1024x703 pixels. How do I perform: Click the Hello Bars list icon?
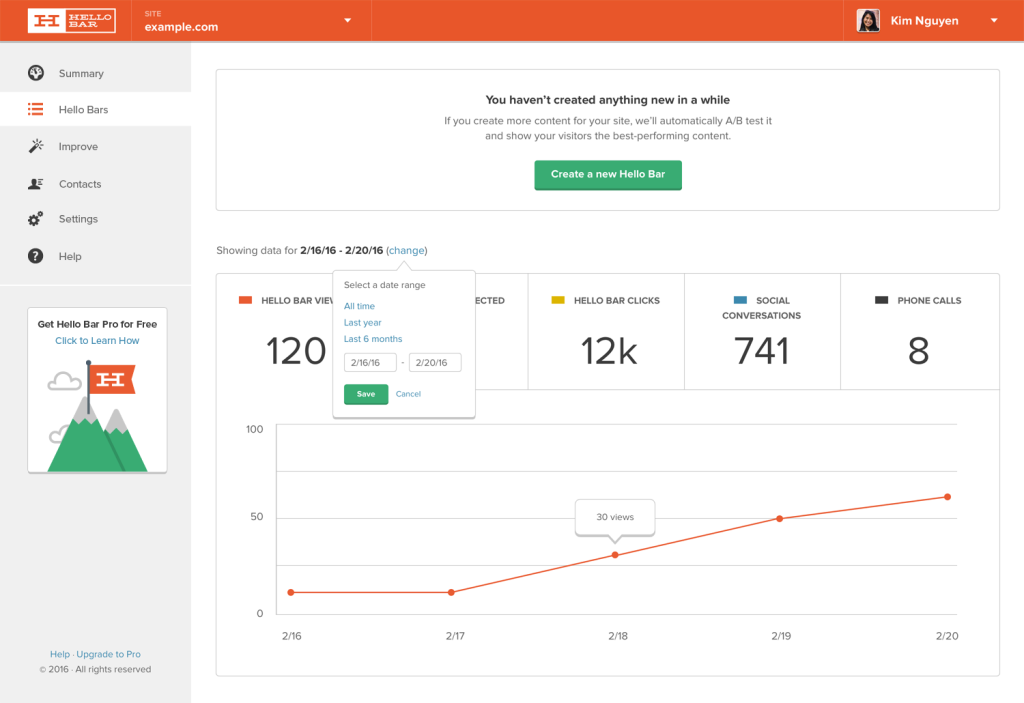click(x=35, y=109)
